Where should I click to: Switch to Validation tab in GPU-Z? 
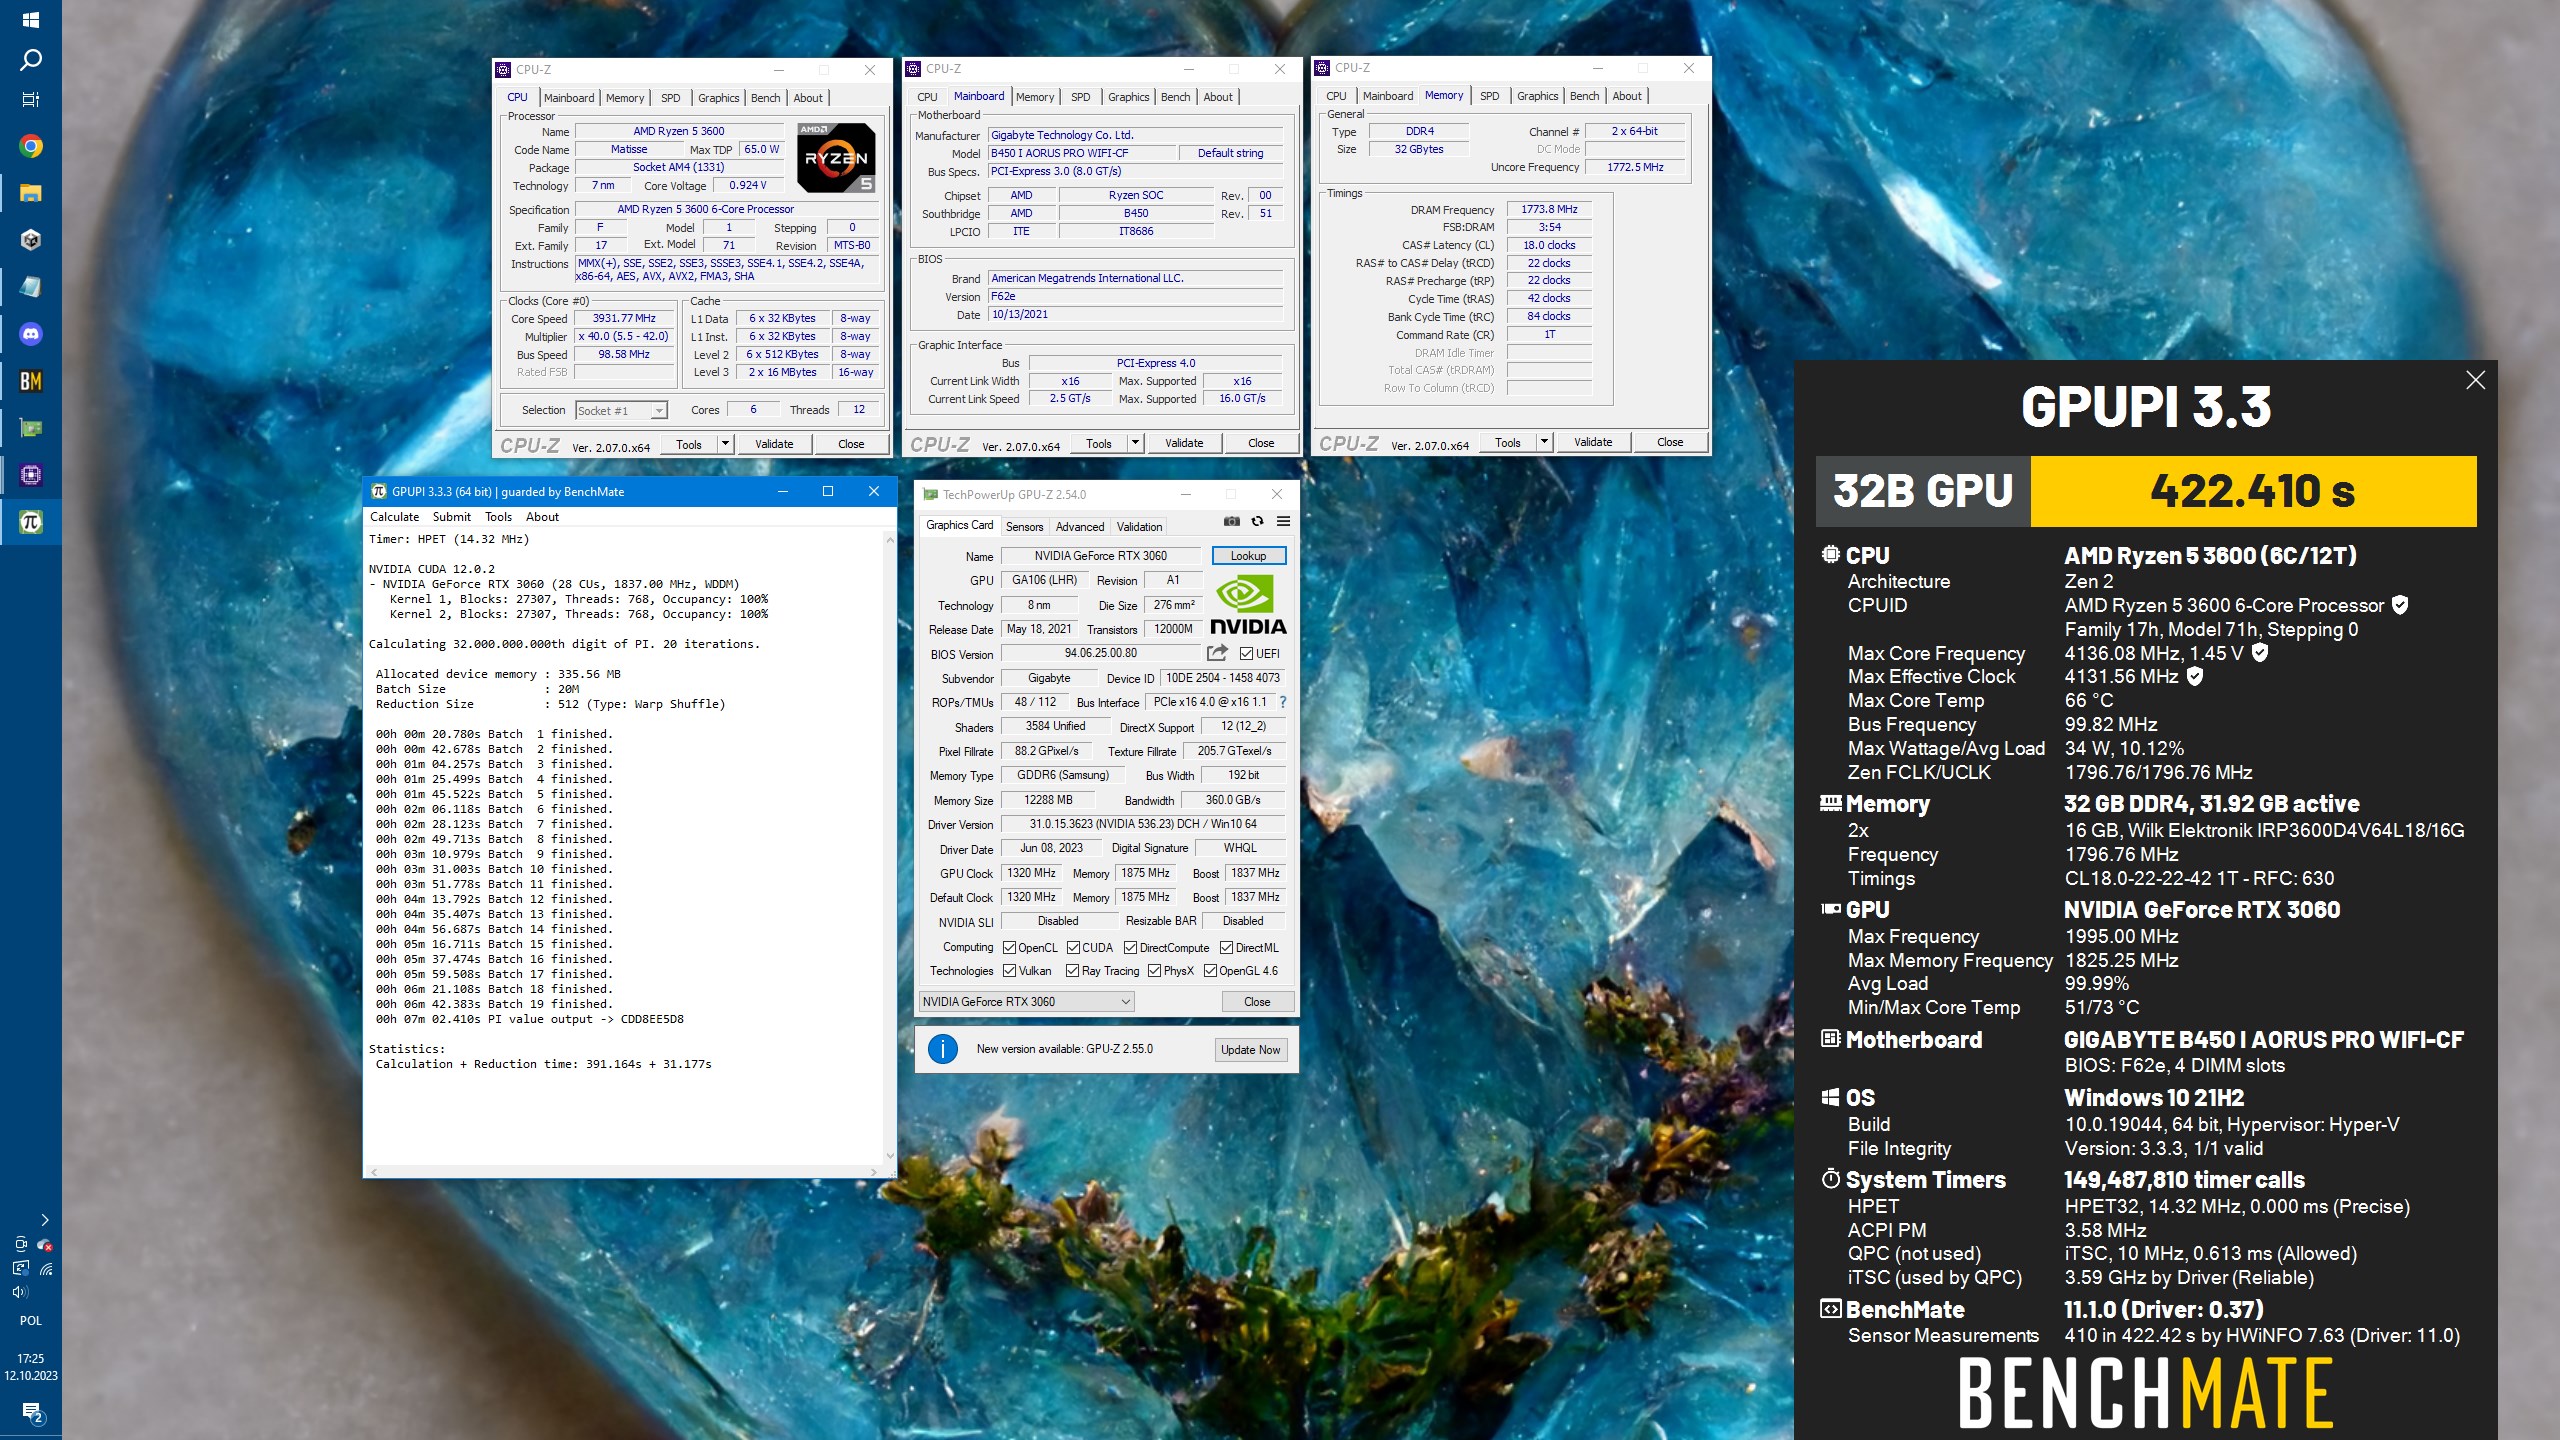tap(1139, 527)
